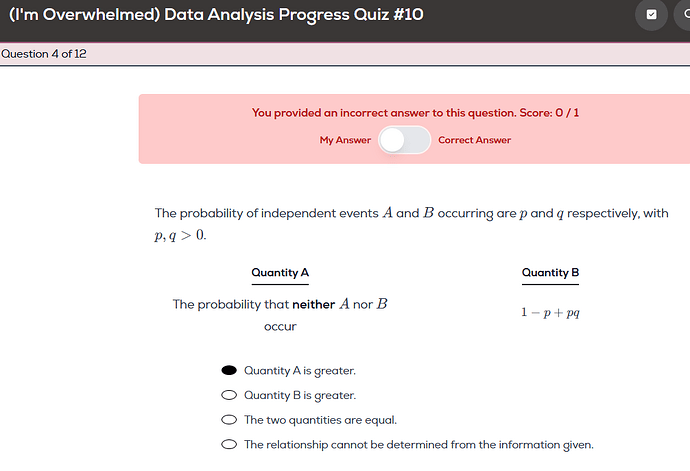Select the 'Quantity A is greater' radio button
This screenshot has height=471, width=690.
coord(229,370)
